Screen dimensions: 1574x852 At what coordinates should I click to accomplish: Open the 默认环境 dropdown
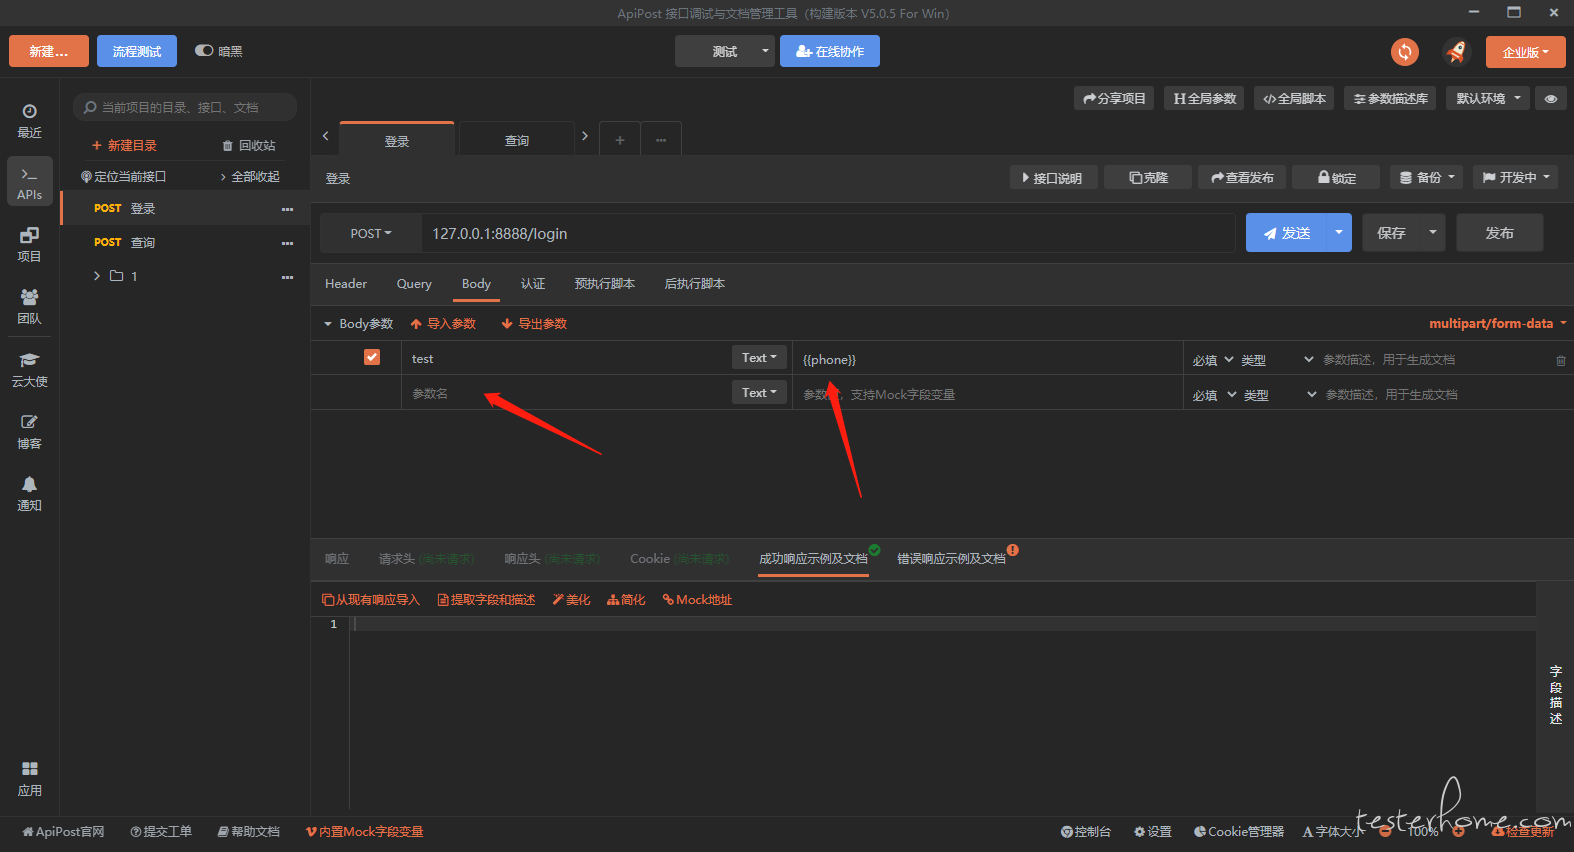coord(1488,98)
